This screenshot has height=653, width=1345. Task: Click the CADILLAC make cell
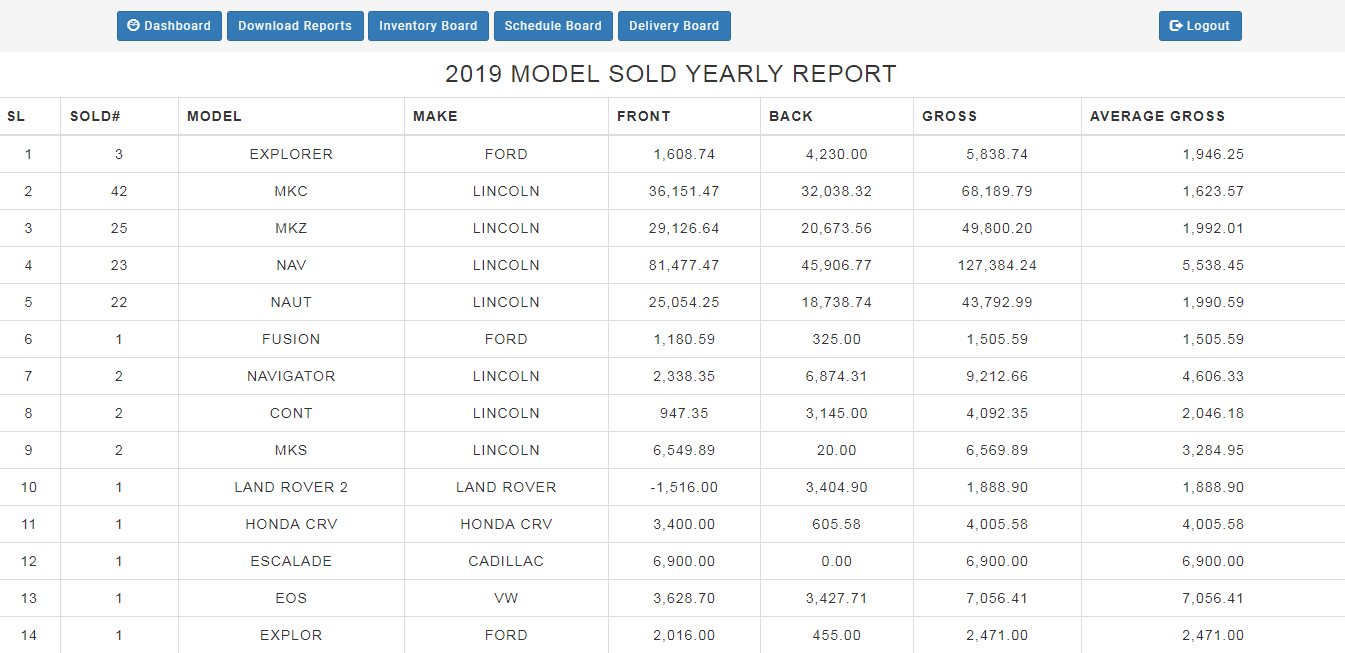pyautogui.click(x=506, y=561)
